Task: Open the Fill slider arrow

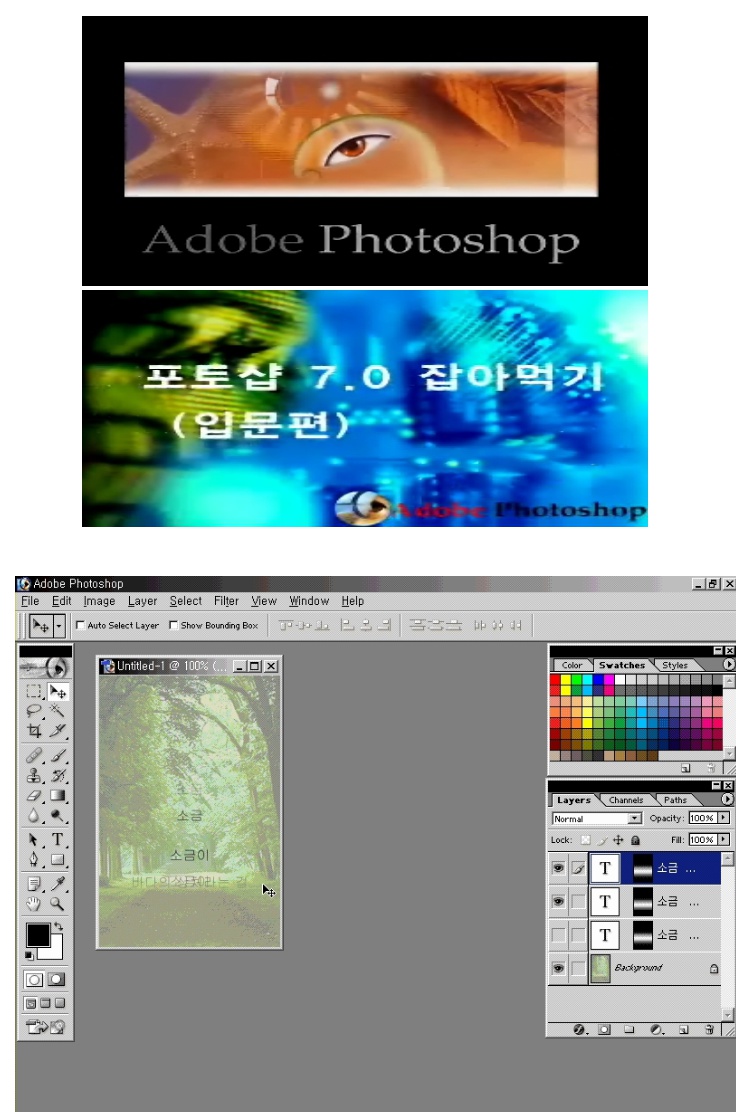Action: point(723,840)
